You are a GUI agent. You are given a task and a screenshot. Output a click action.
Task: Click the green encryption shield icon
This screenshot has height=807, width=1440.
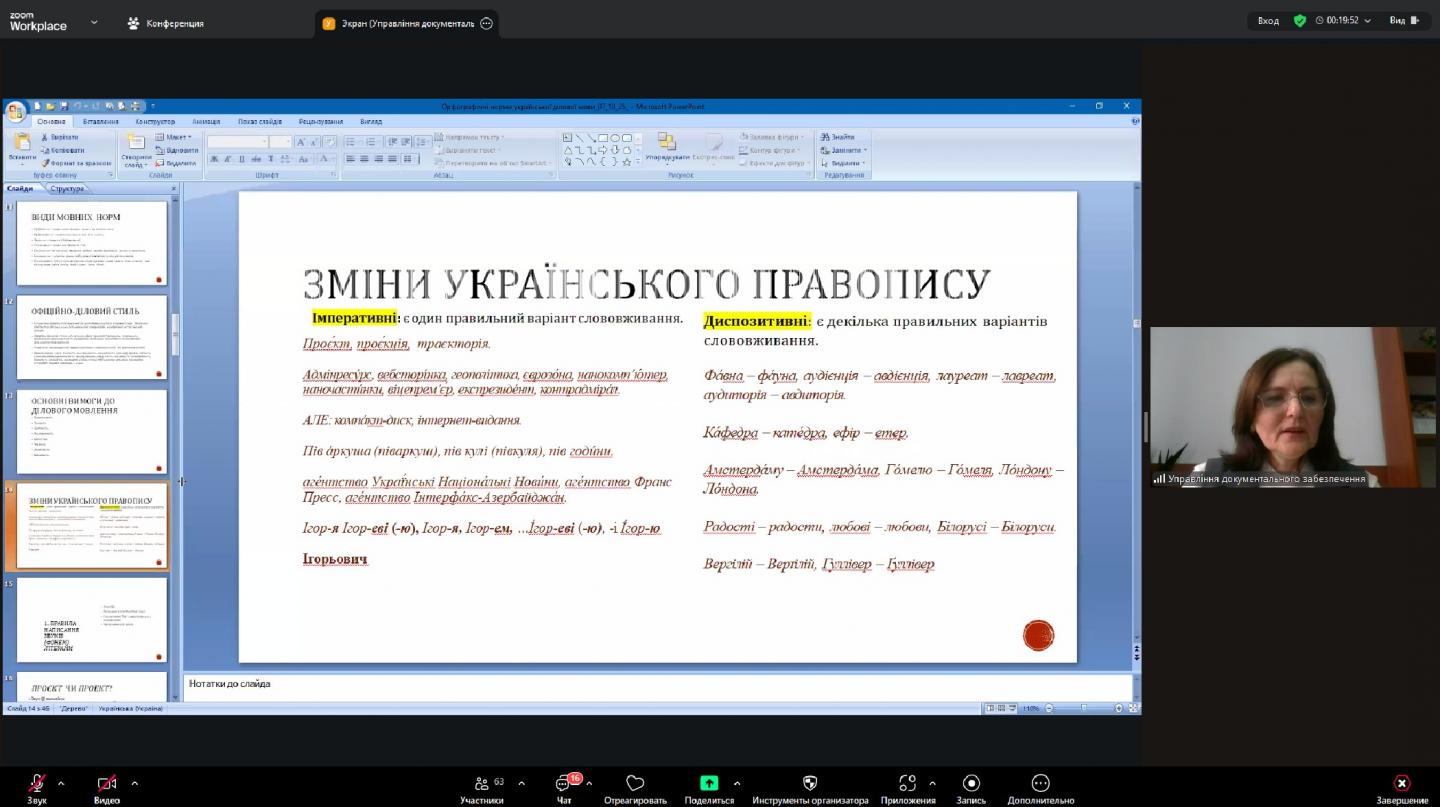(x=1299, y=21)
